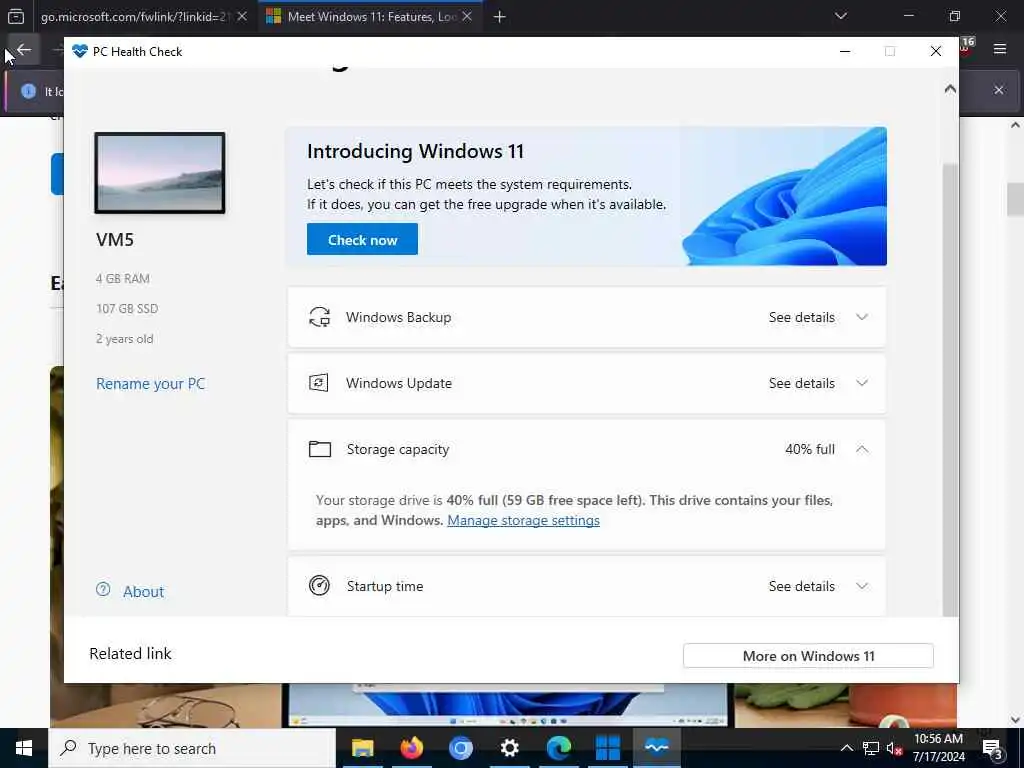
Task: Click the VM5 device thumbnail image
Action: coord(160,172)
